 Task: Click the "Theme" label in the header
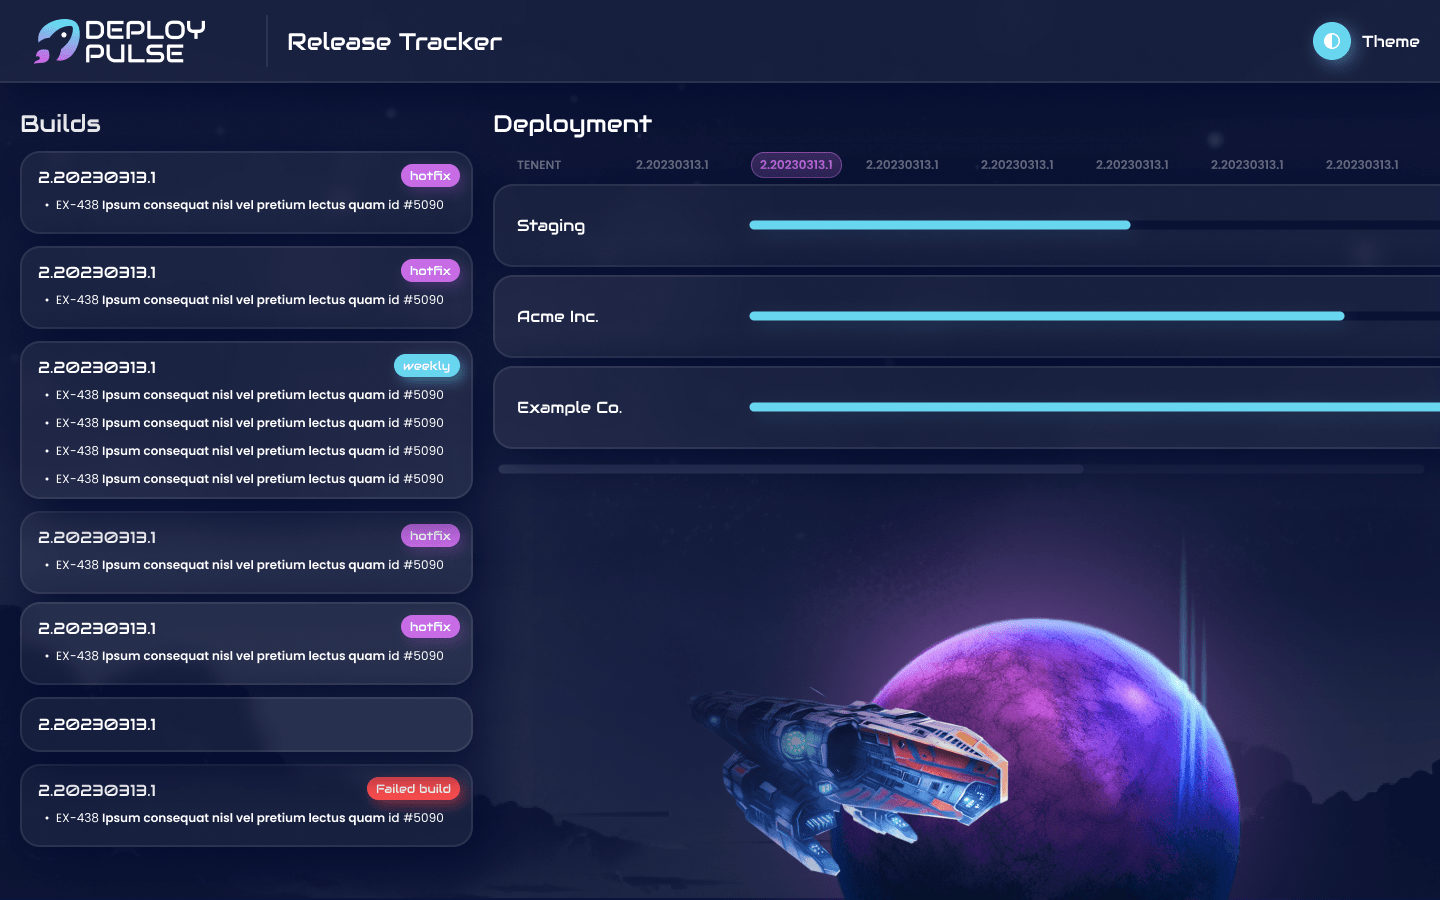[1391, 41]
